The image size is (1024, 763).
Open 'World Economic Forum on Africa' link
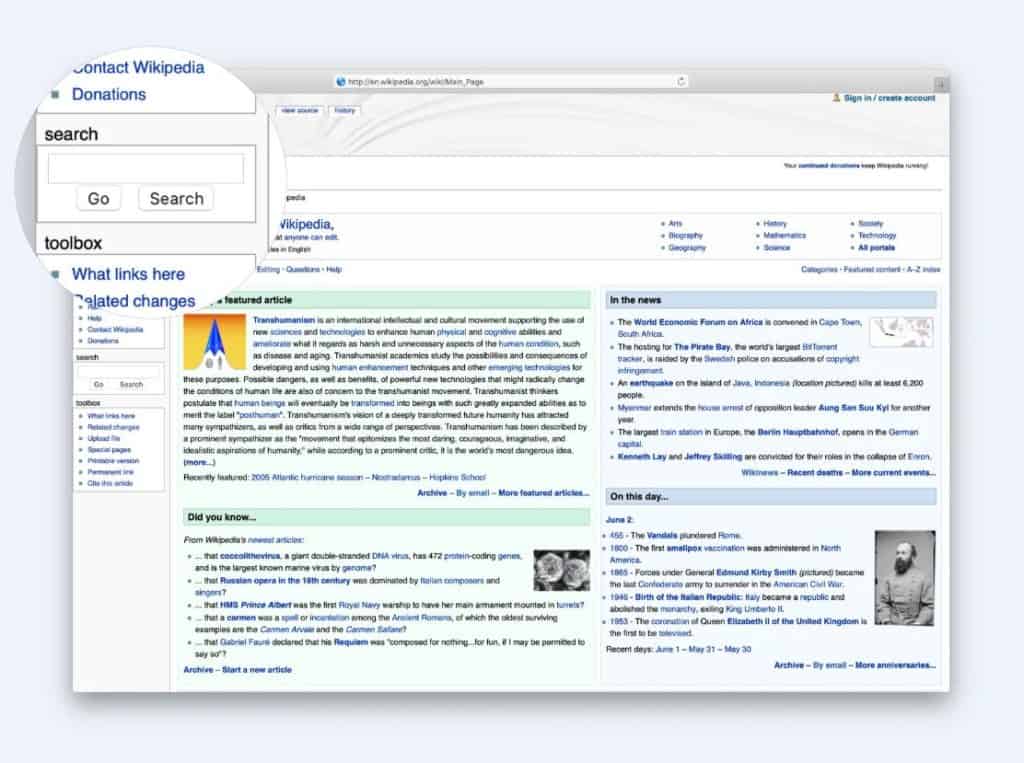pyautogui.click(x=698, y=322)
